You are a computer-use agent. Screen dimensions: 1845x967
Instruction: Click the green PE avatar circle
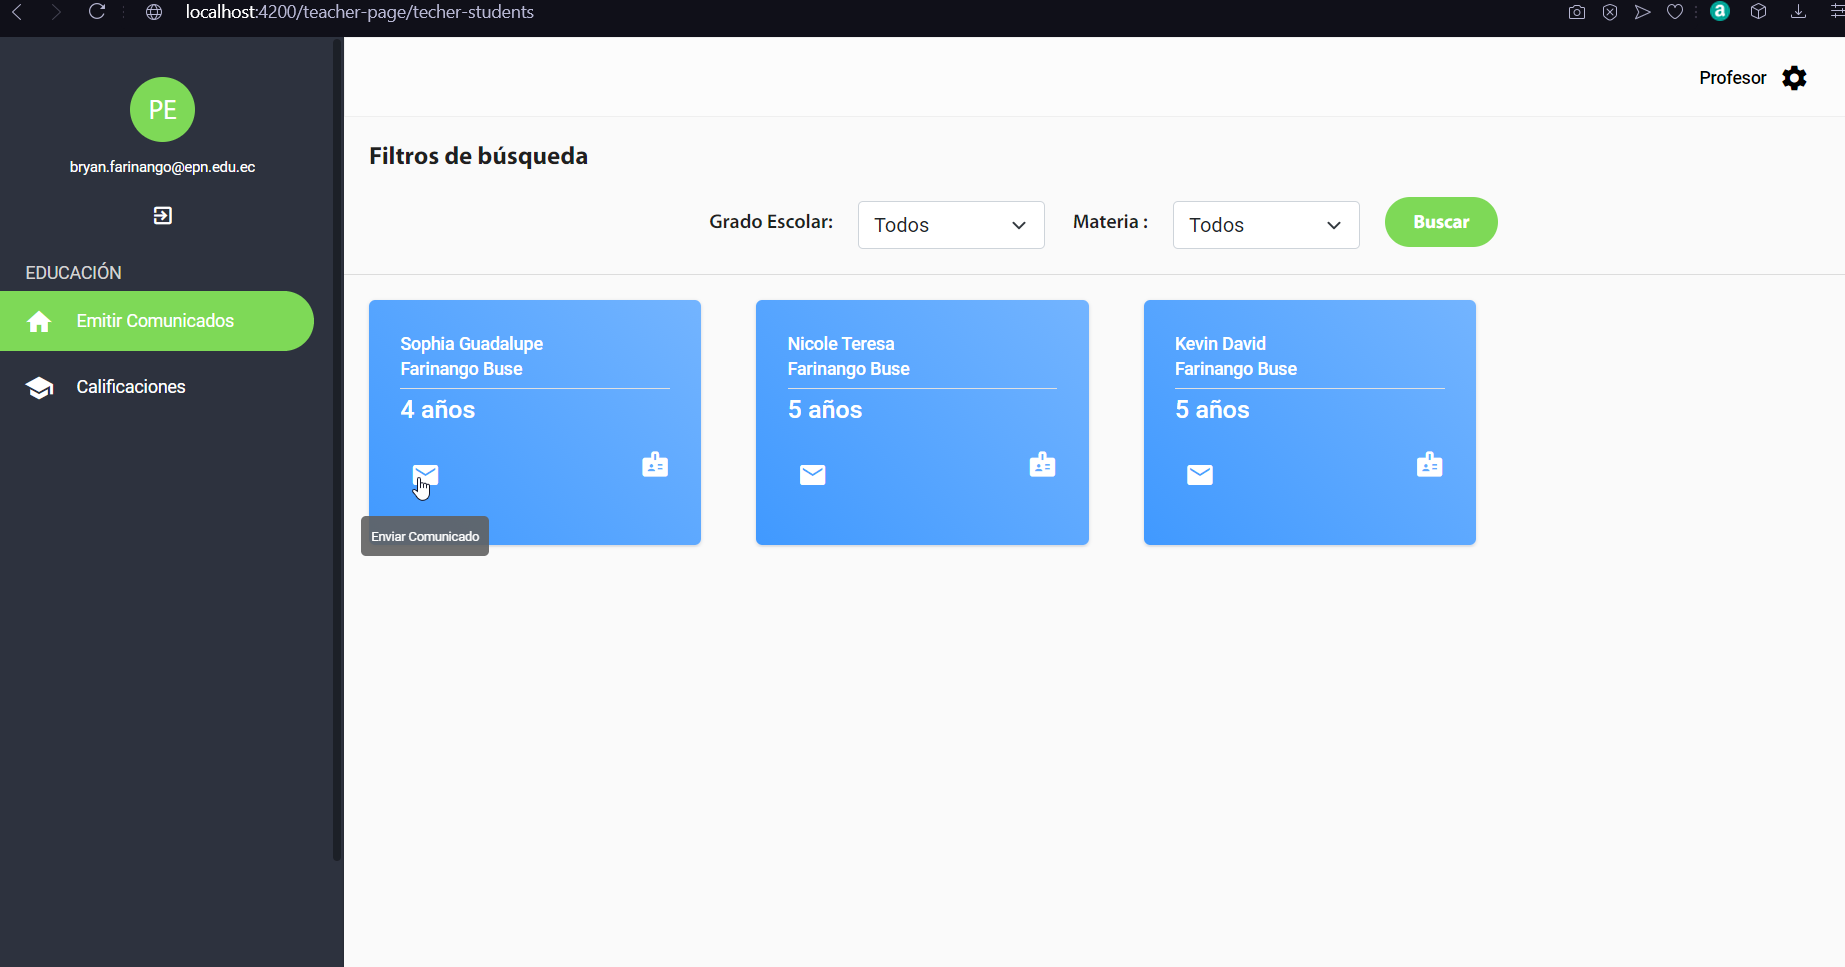pos(162,110)
